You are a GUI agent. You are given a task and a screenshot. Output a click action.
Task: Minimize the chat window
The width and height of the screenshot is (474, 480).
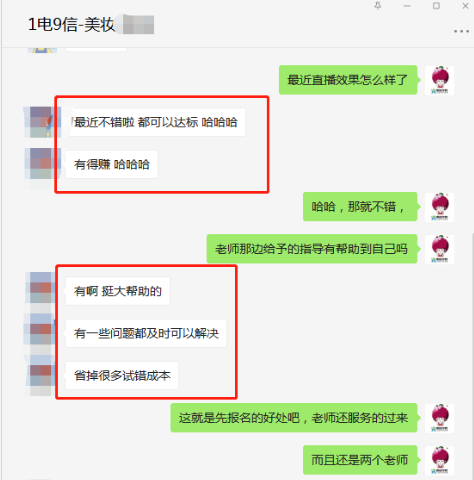(x=407, y=6)
